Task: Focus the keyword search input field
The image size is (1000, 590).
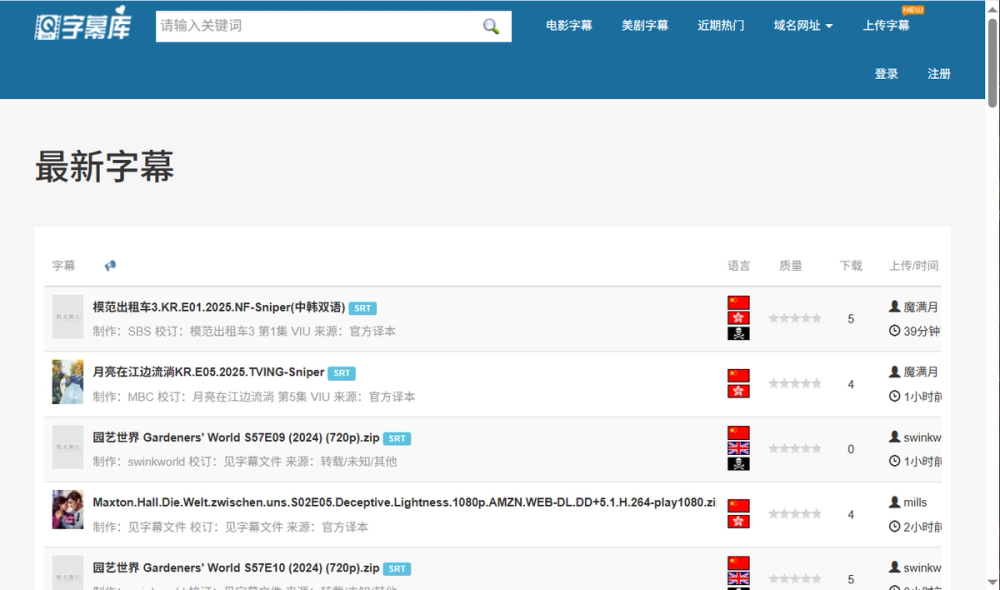Action: point(334,26)
